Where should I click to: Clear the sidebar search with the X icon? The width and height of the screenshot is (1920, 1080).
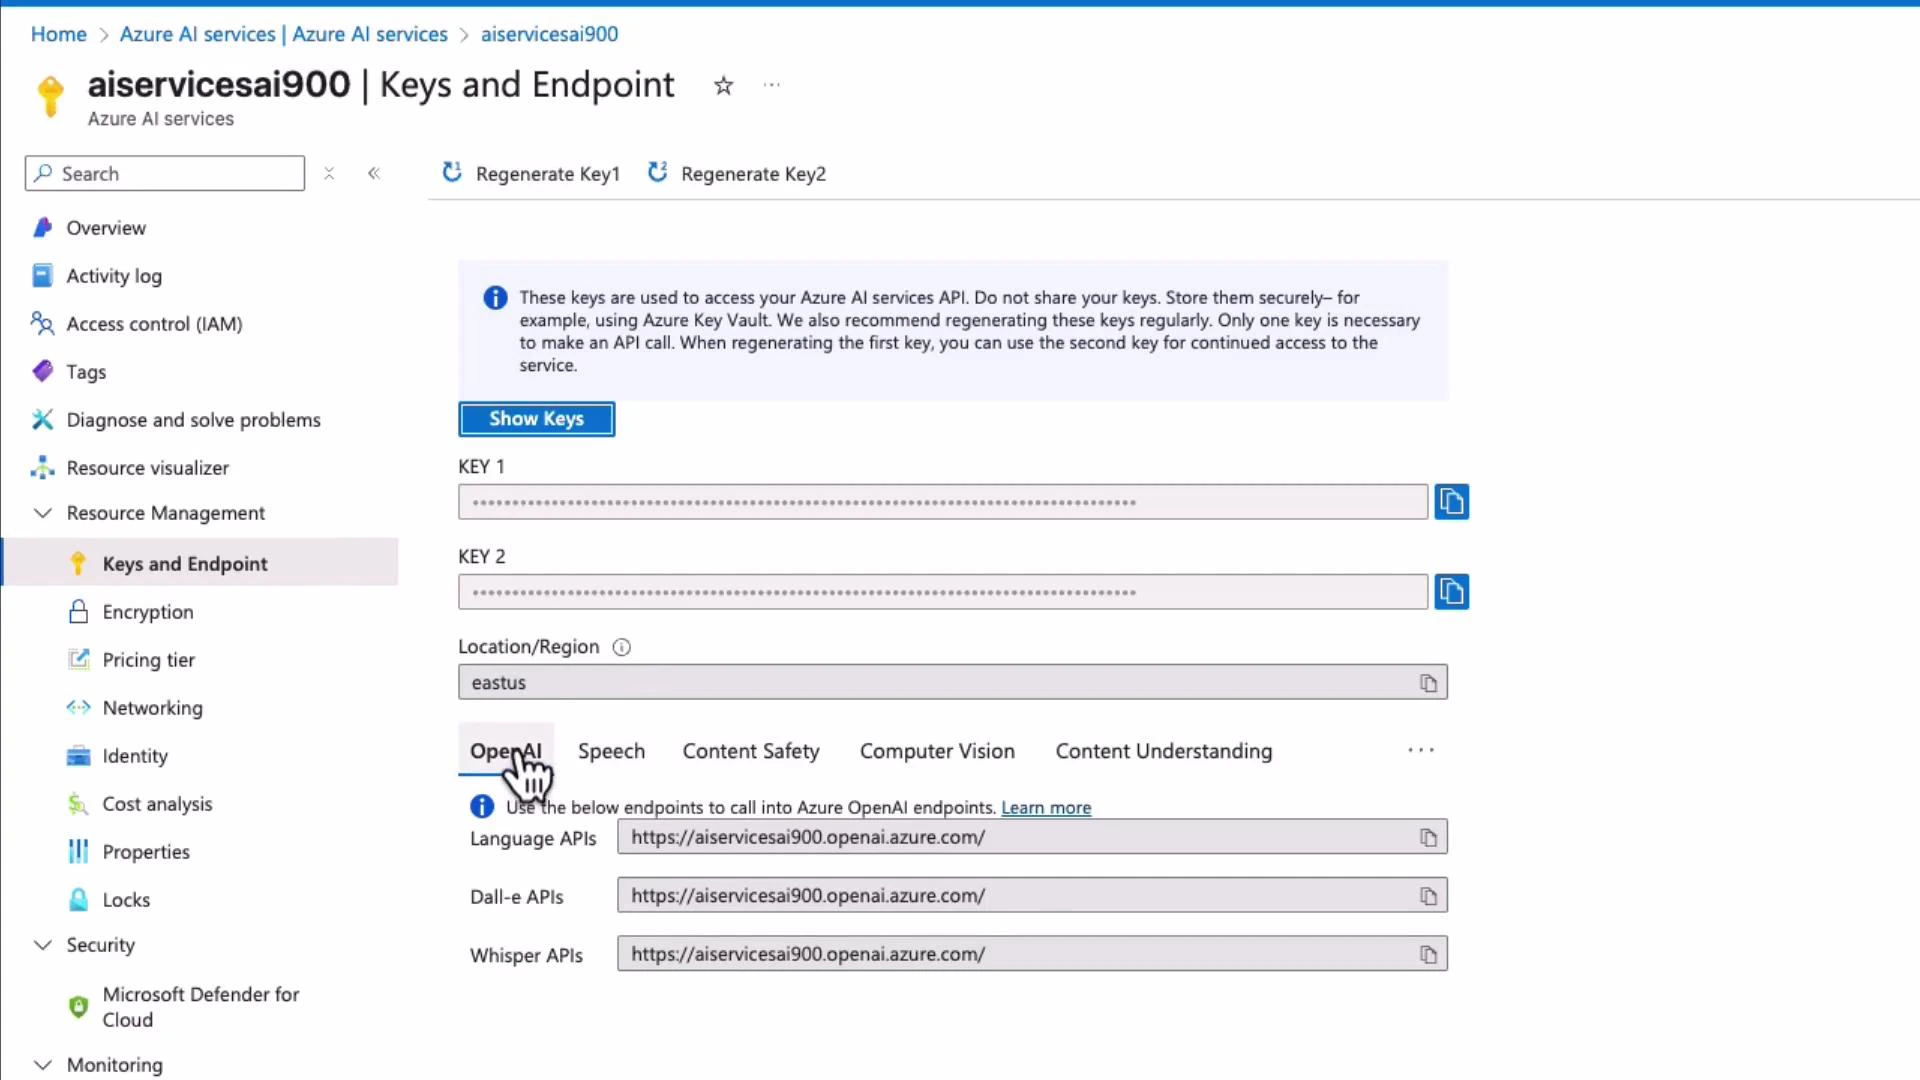click(329, 173)
